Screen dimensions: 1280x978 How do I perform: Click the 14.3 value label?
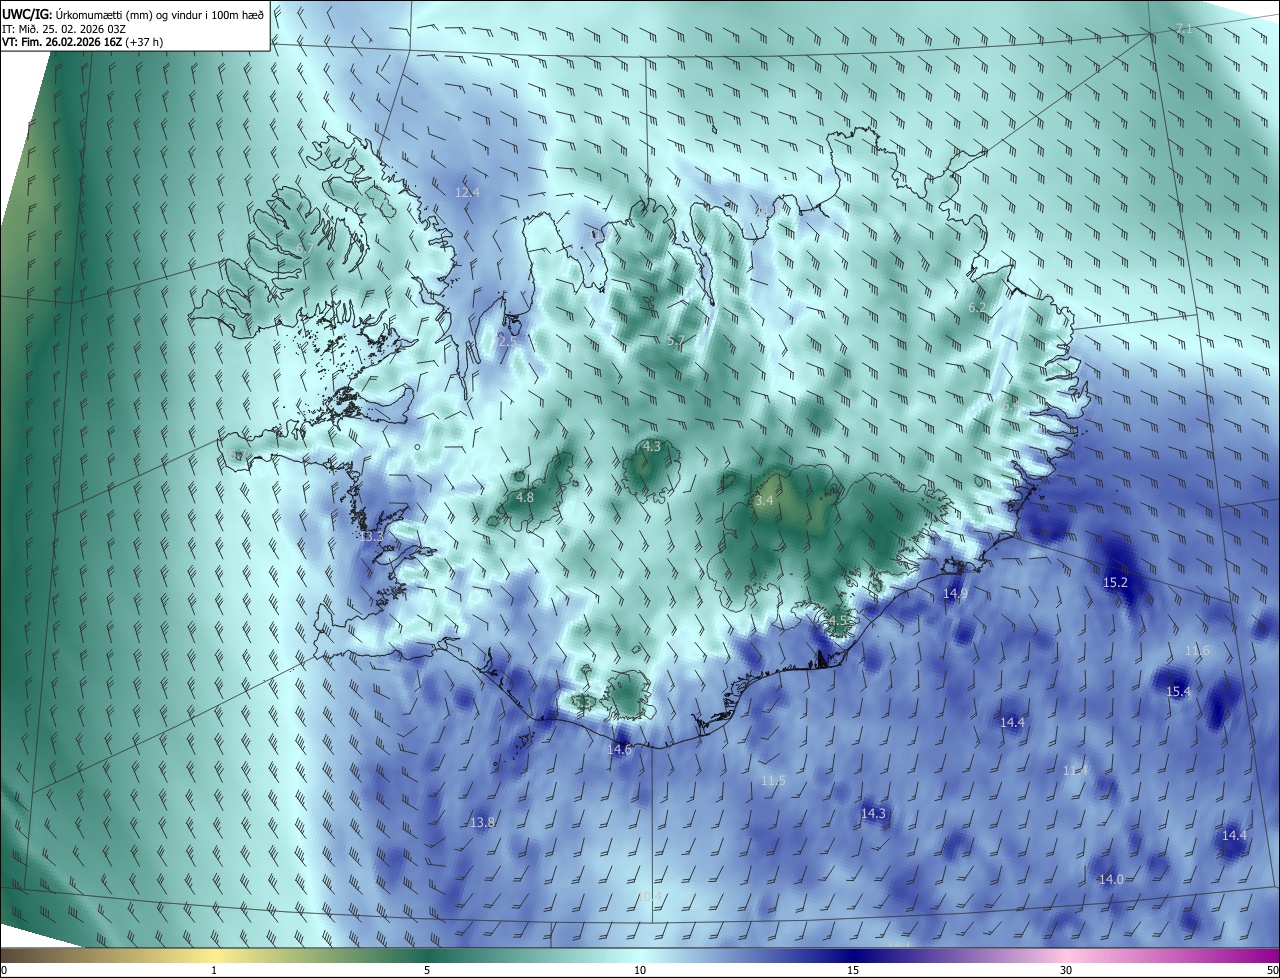click(x=873, y=814)
